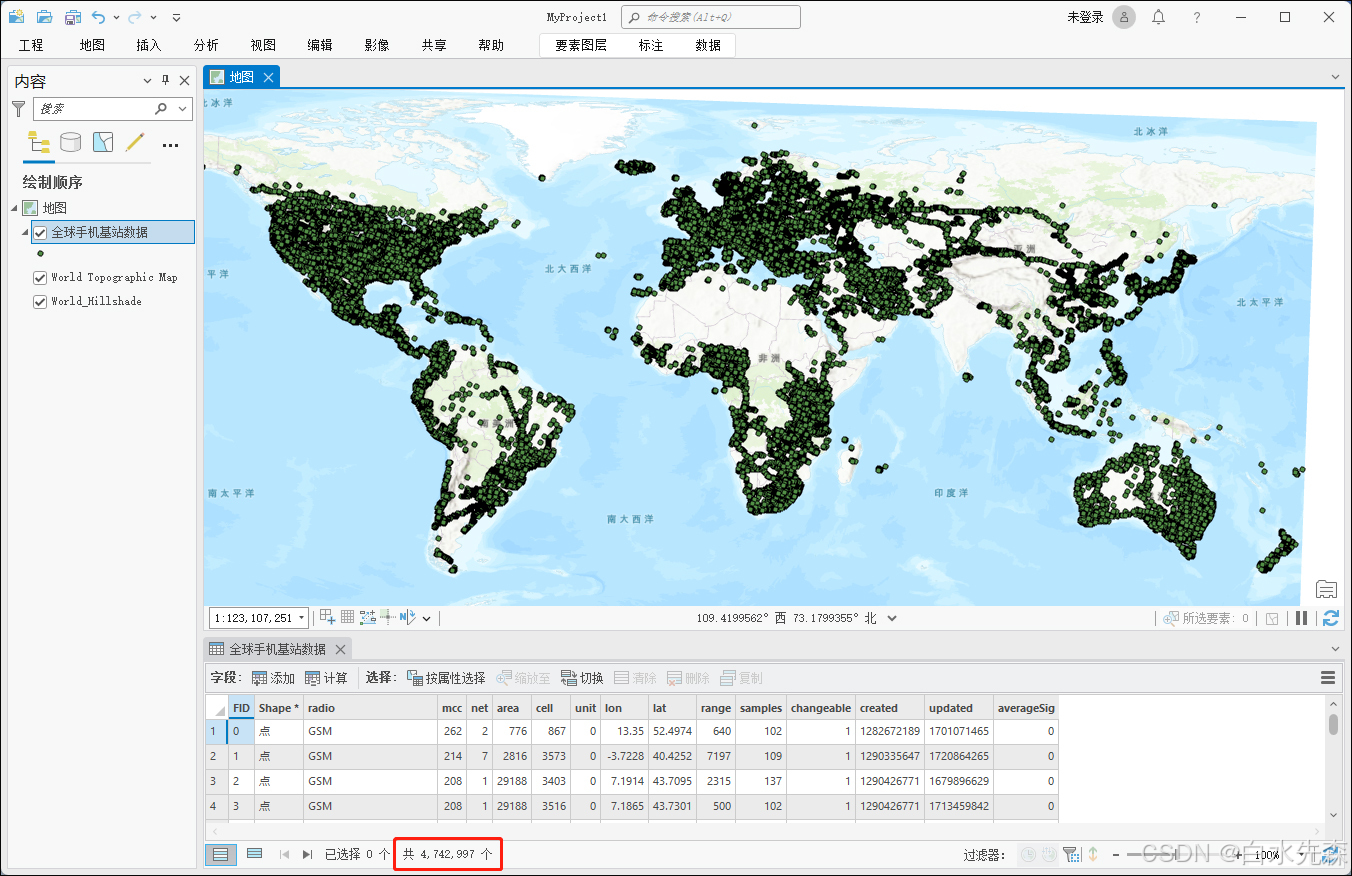
Task: Open the notifications bell
Action: (1158, 17)
